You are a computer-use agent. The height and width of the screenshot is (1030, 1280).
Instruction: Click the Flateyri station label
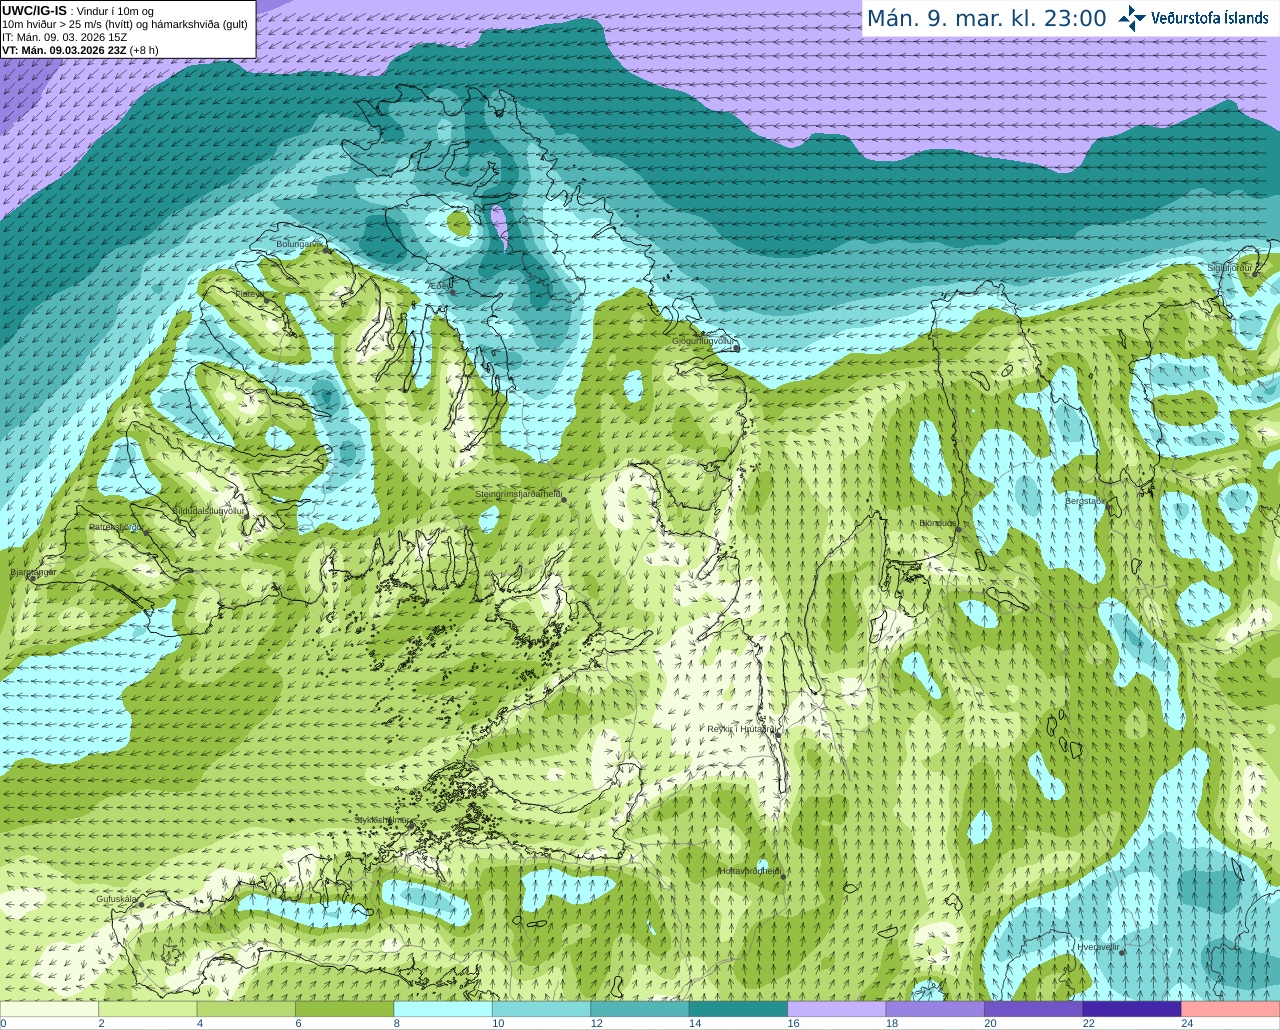tap(250, 294)
